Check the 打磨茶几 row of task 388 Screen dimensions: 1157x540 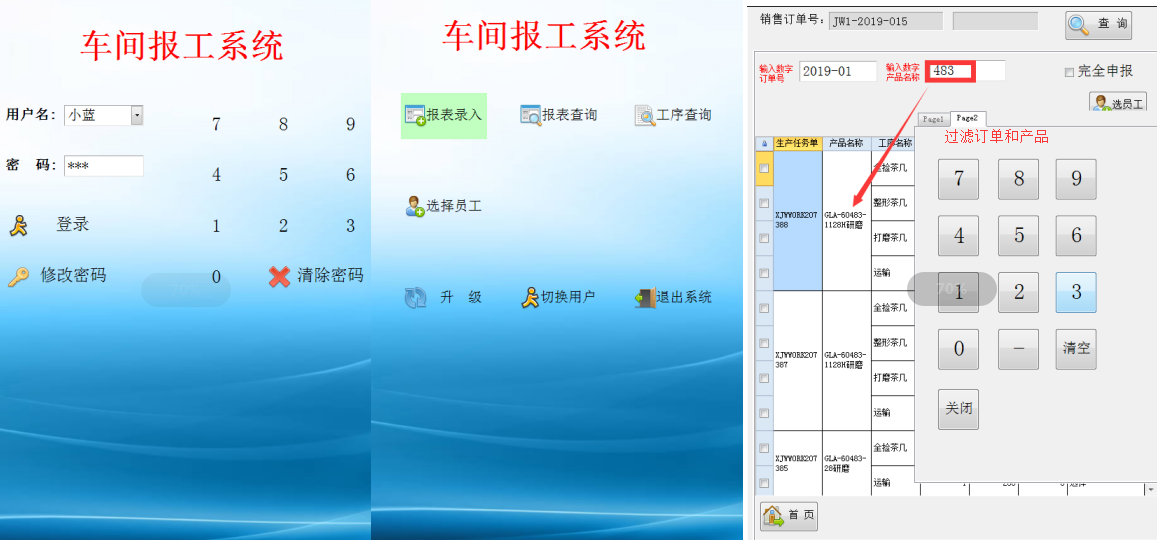(x=764, y=238)
